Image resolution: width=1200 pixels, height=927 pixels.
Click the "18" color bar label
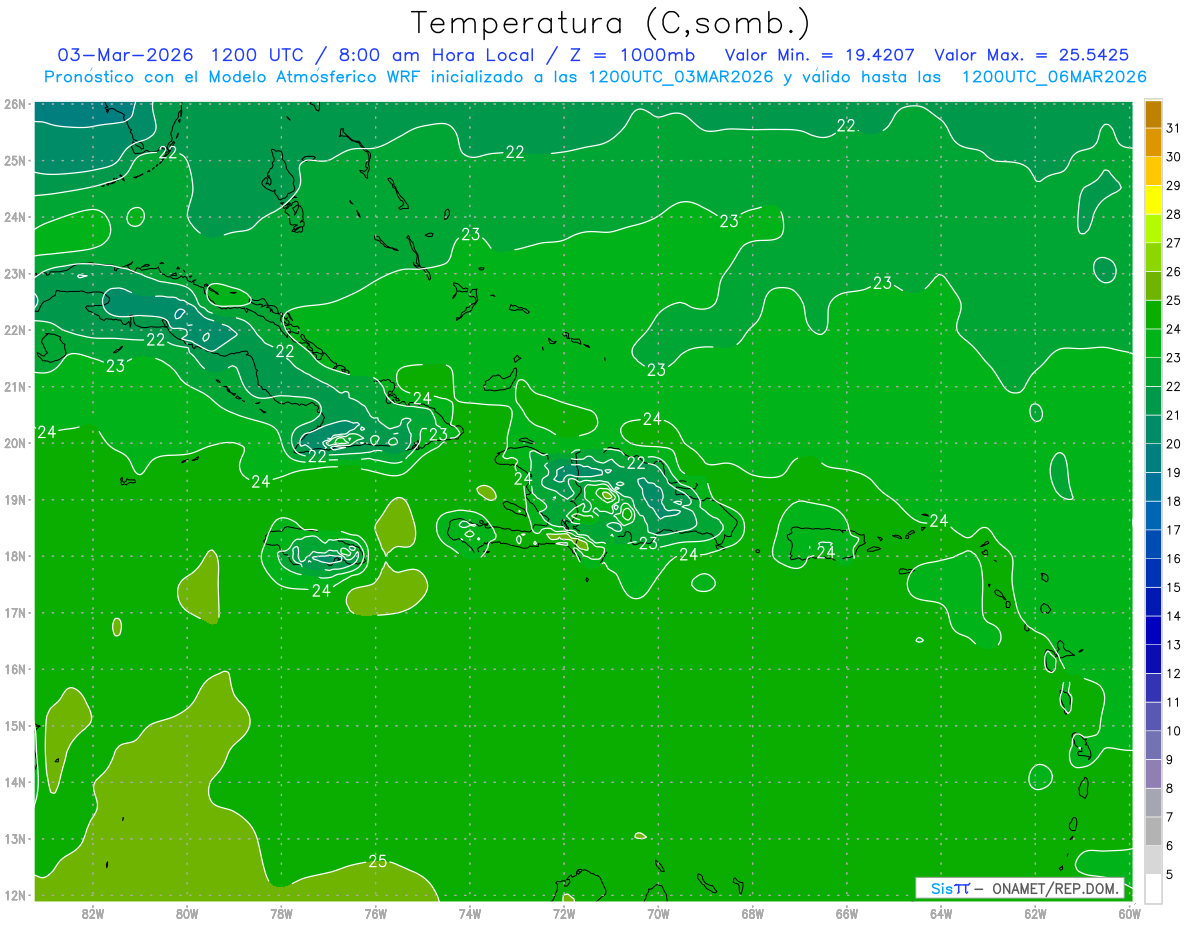click(1174, 501)
